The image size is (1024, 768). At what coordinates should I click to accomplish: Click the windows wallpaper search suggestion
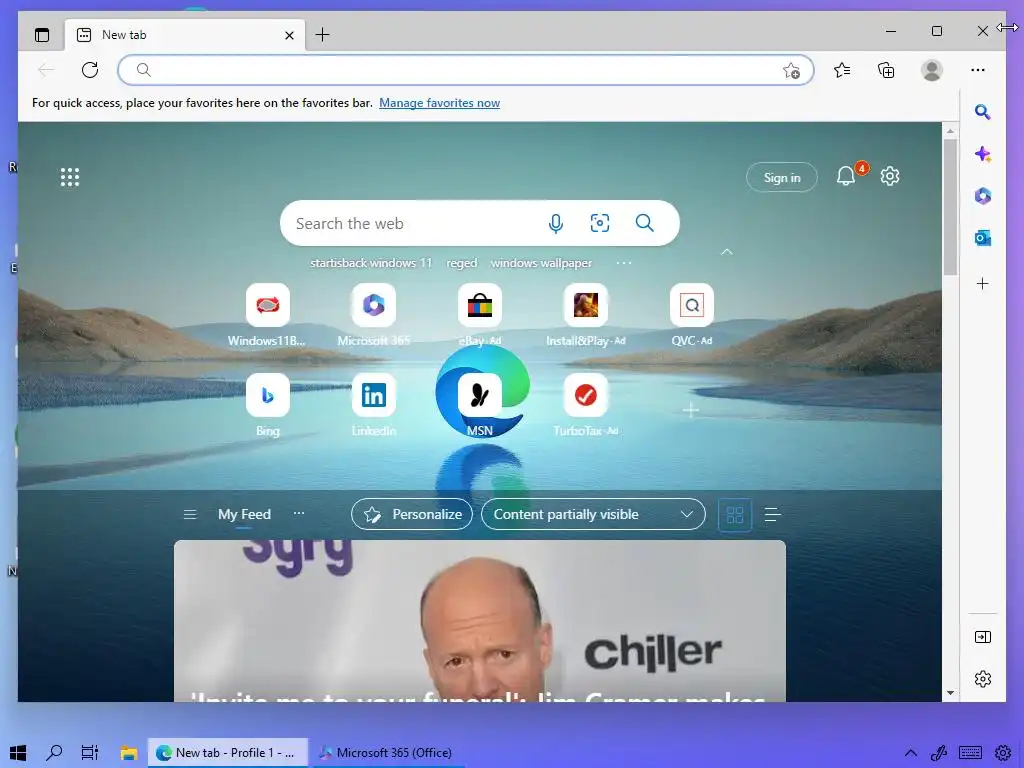[x=541, y=263]
